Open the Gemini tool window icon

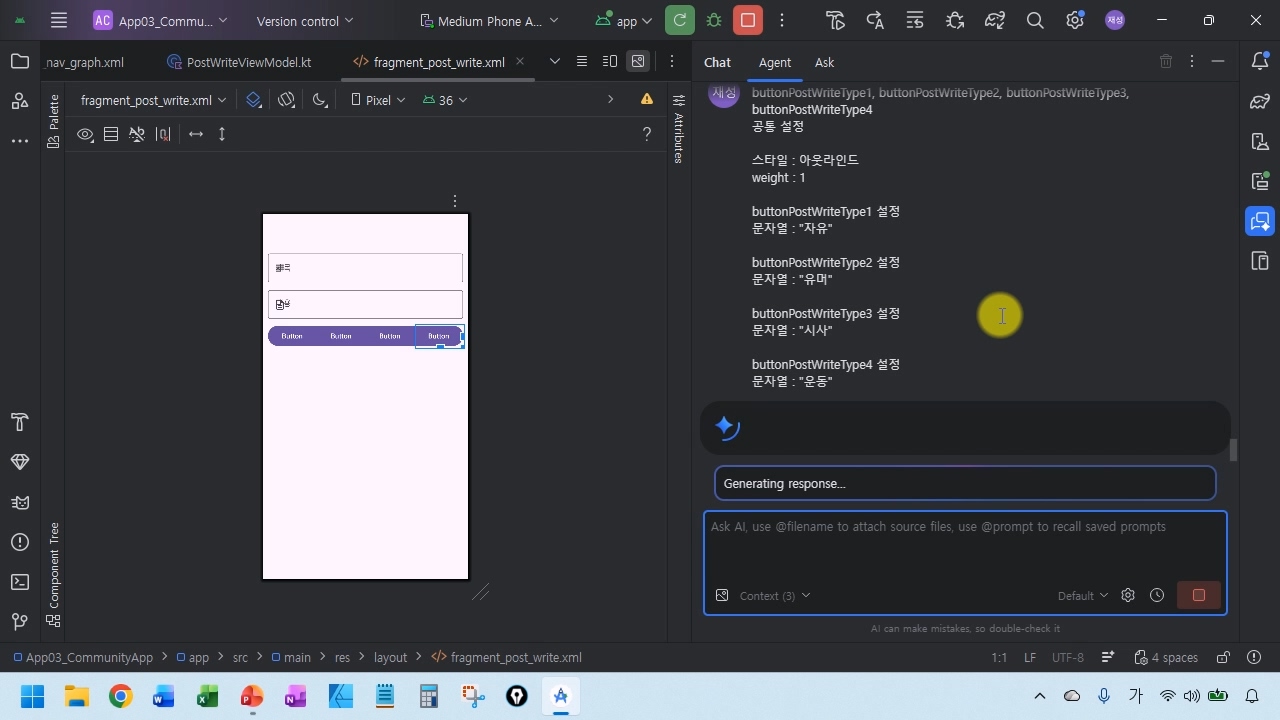1260,221
